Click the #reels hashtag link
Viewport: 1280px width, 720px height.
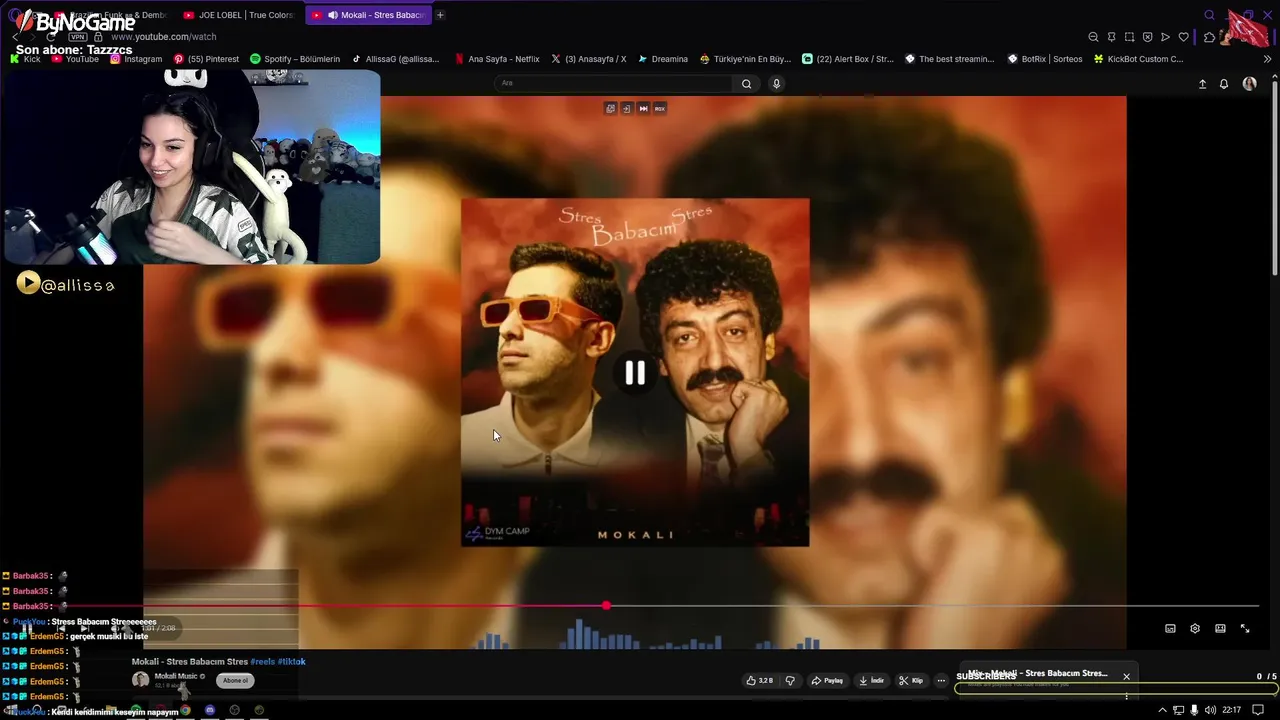coord(262,661)
